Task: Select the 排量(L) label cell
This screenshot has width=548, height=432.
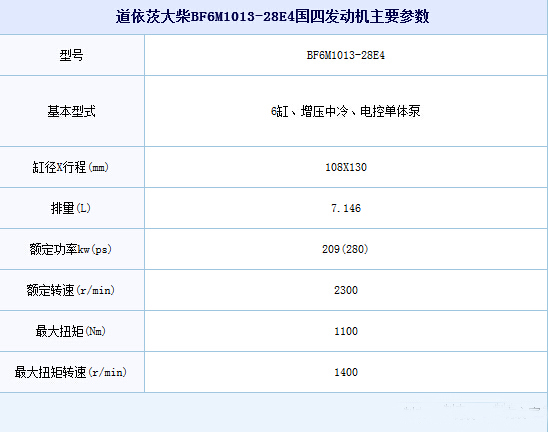Action: click(x=71, y=208)
